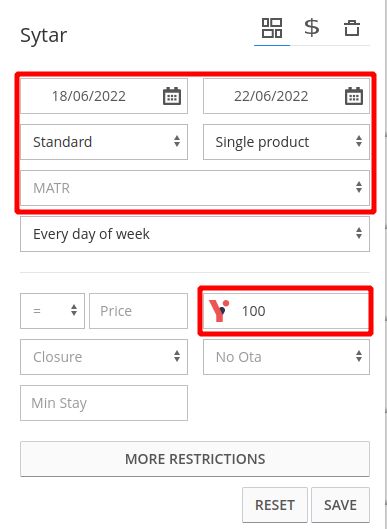Click the red Y logo in availability field

219,311
